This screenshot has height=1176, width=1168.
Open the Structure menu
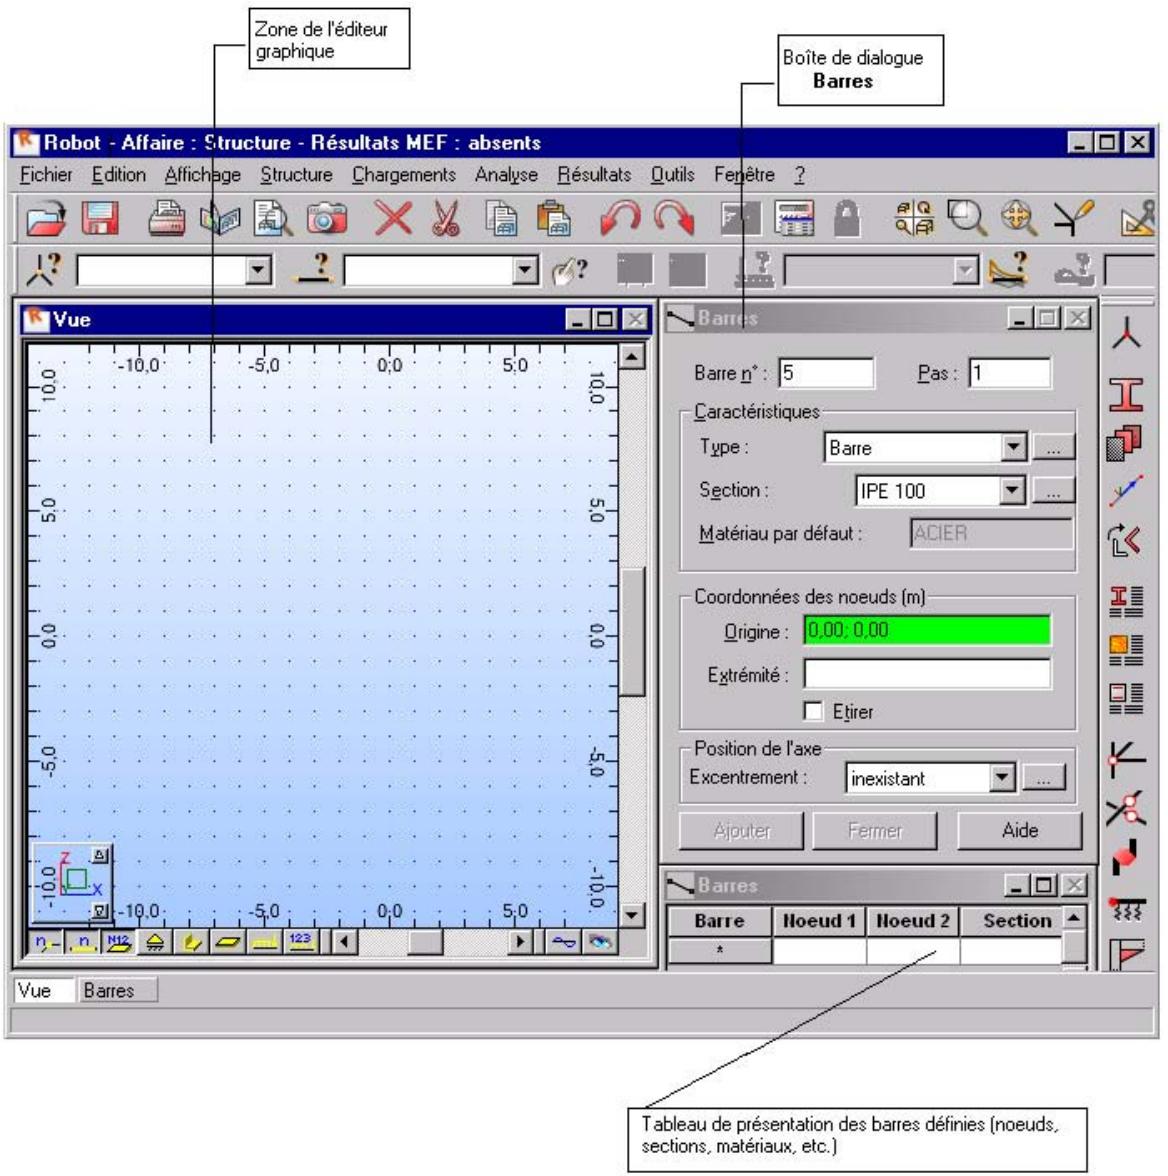[x=296, y=175]
